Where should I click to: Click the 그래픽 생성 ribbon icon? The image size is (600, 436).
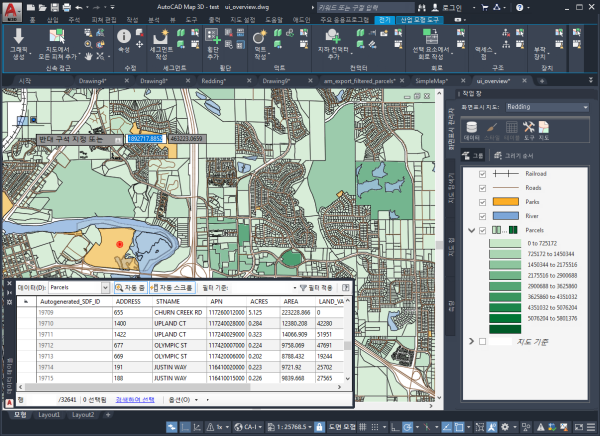pyautogui.click(x=17, y=42)
